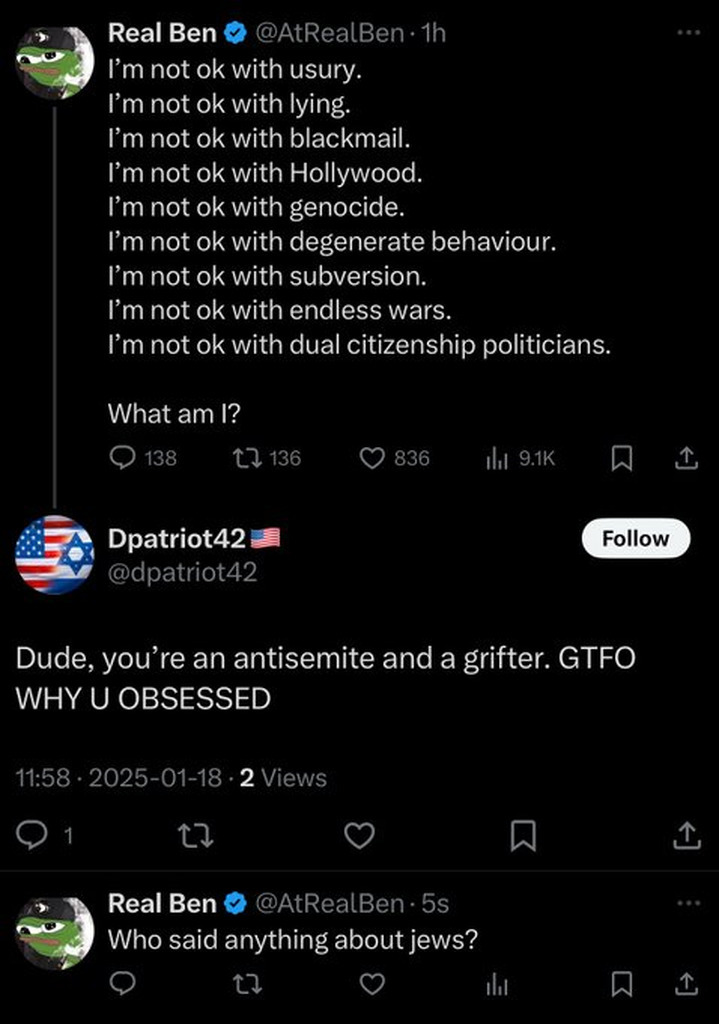The height and width of the screenshot is (1024, 719).
Task: Reply to Real Ben's original post
Action: (122, 458)
